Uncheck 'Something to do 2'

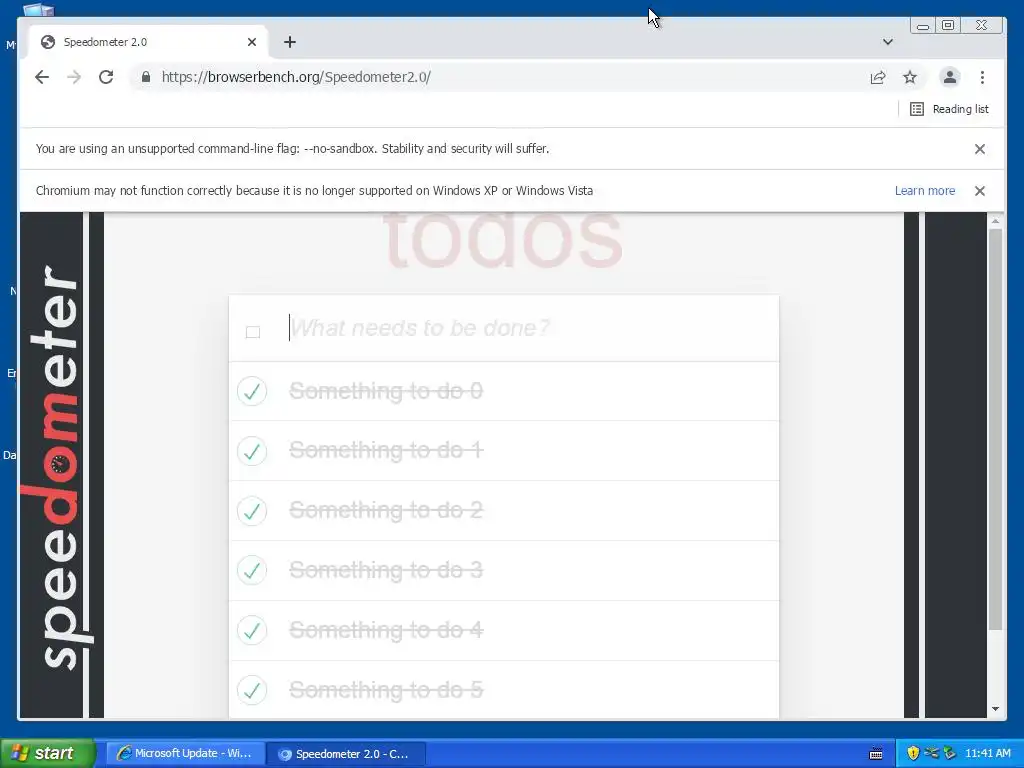252,511
